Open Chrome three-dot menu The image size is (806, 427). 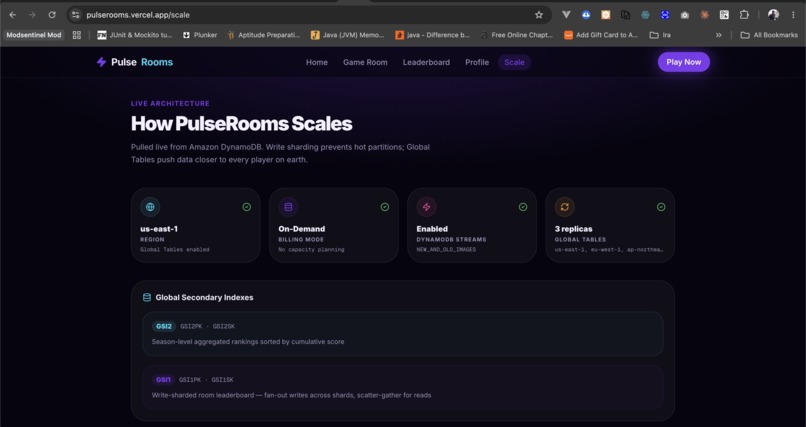click(x=793, y=15)
